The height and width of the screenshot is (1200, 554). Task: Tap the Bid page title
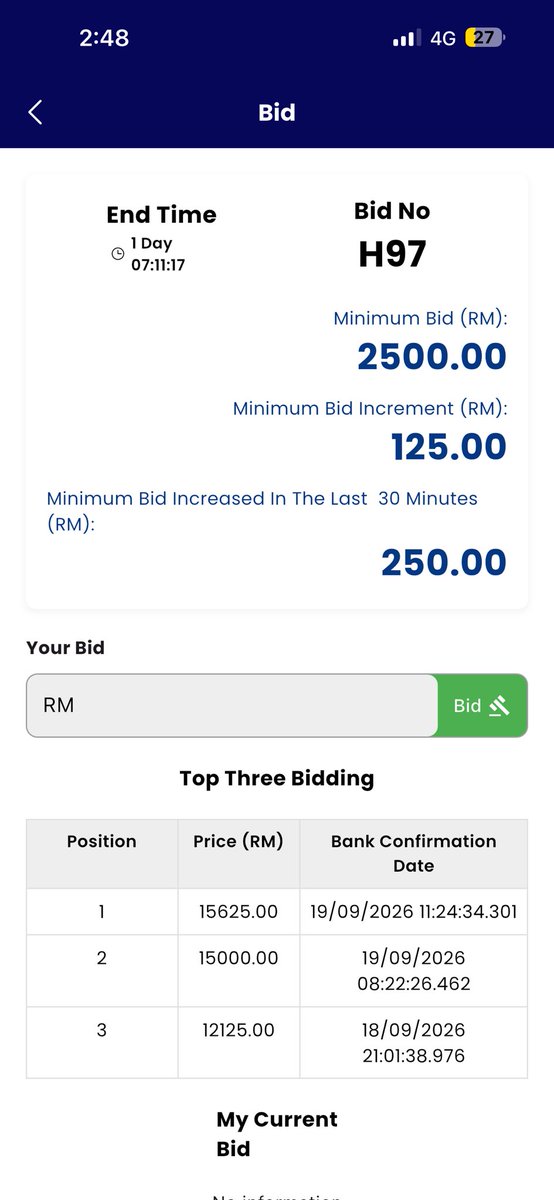tap(277, 112)
